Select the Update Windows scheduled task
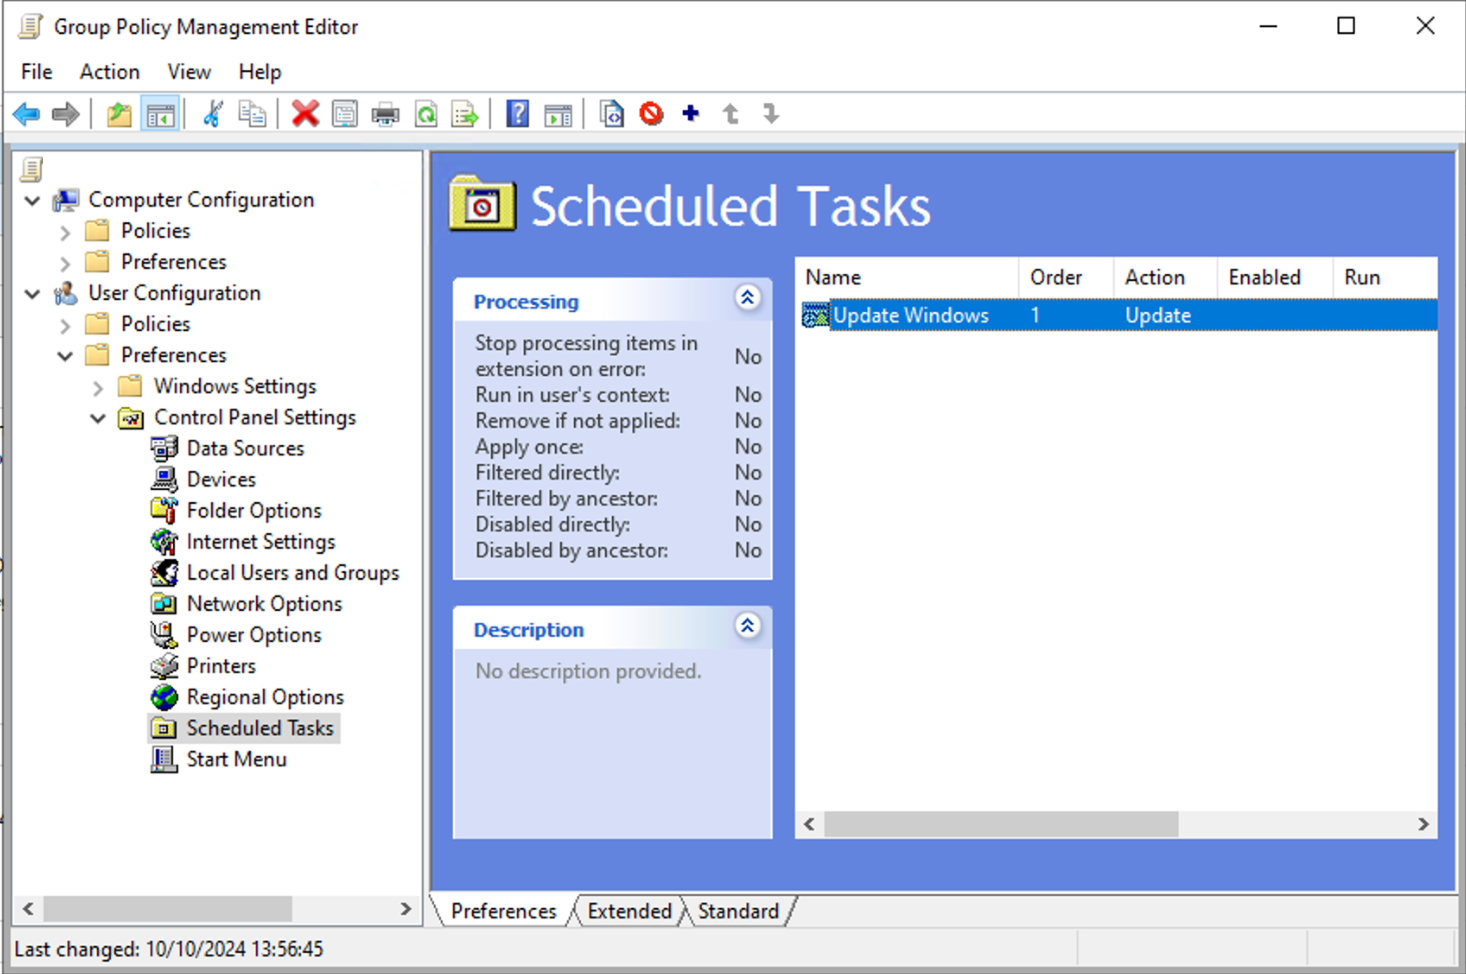The height and width of the screenshot is (974, 1466). pos(910,315)
